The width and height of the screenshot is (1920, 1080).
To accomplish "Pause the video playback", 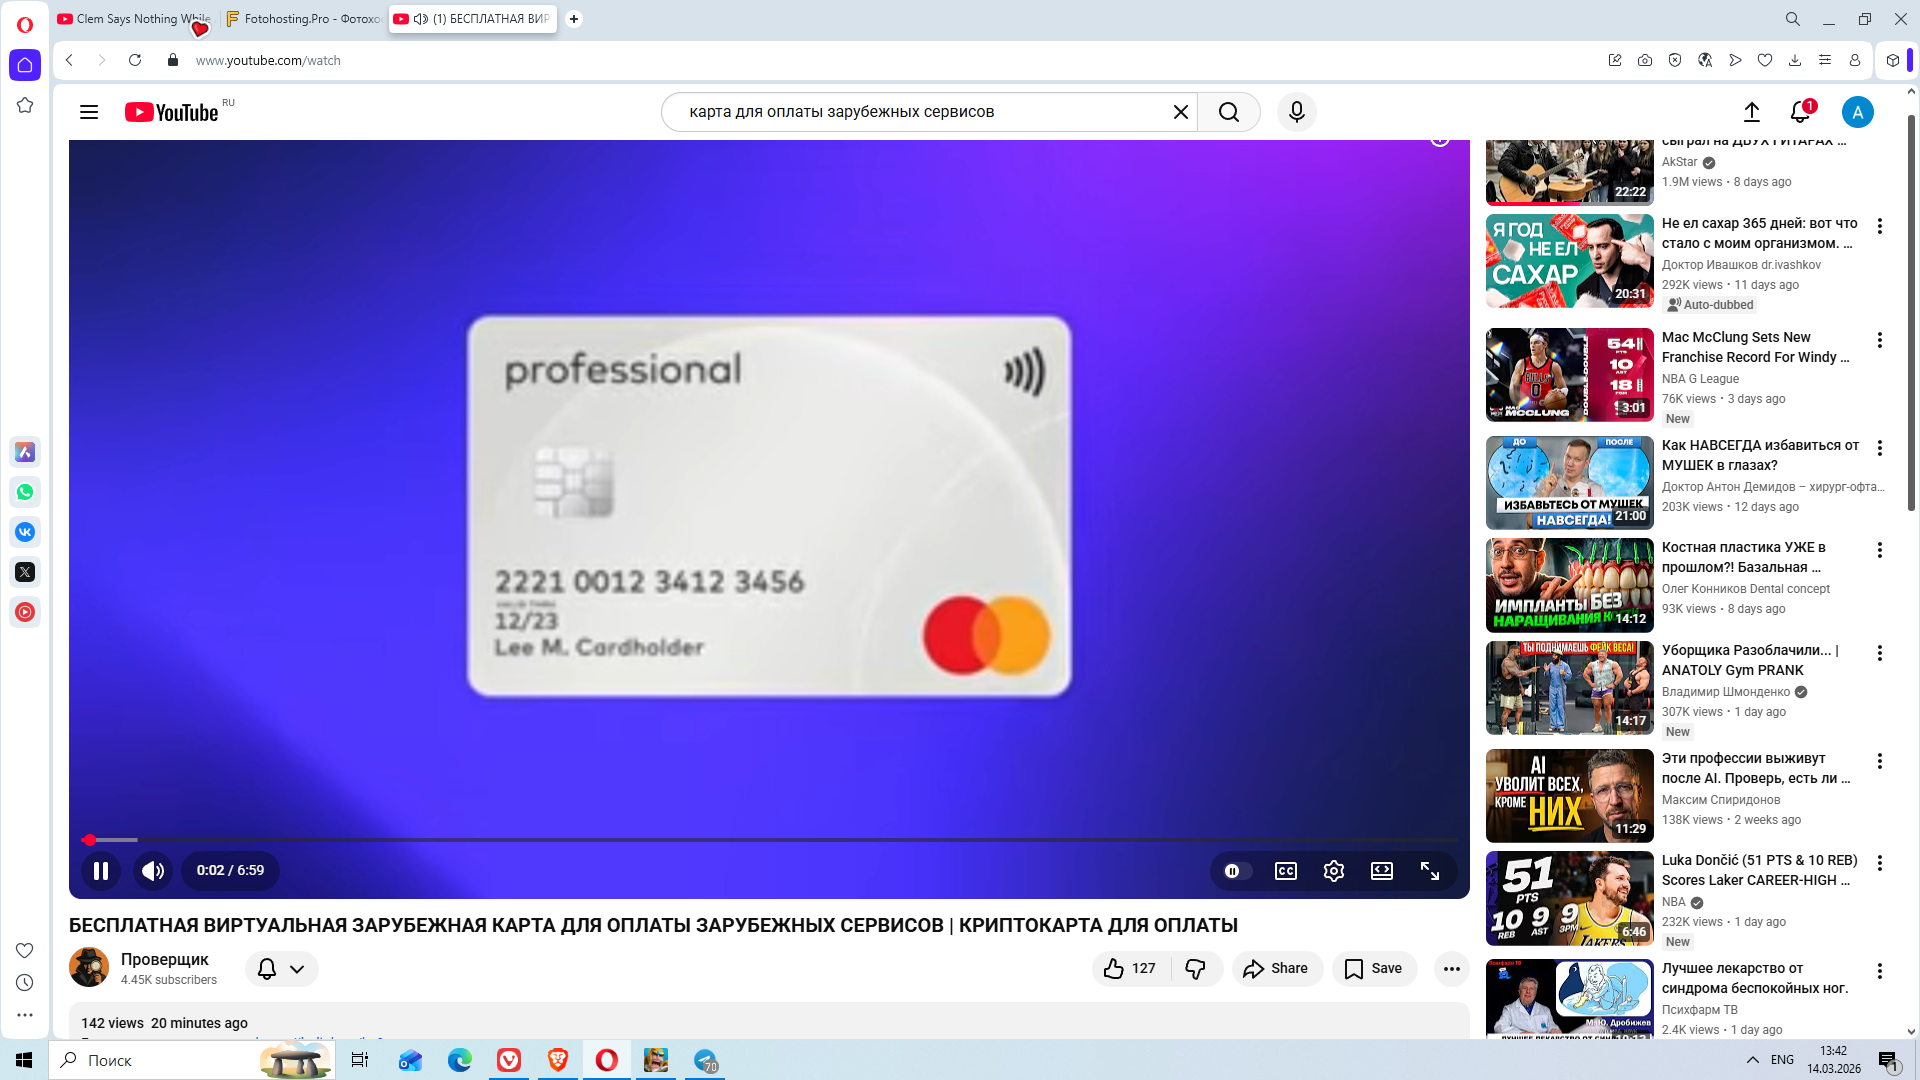I will point(101,871).
